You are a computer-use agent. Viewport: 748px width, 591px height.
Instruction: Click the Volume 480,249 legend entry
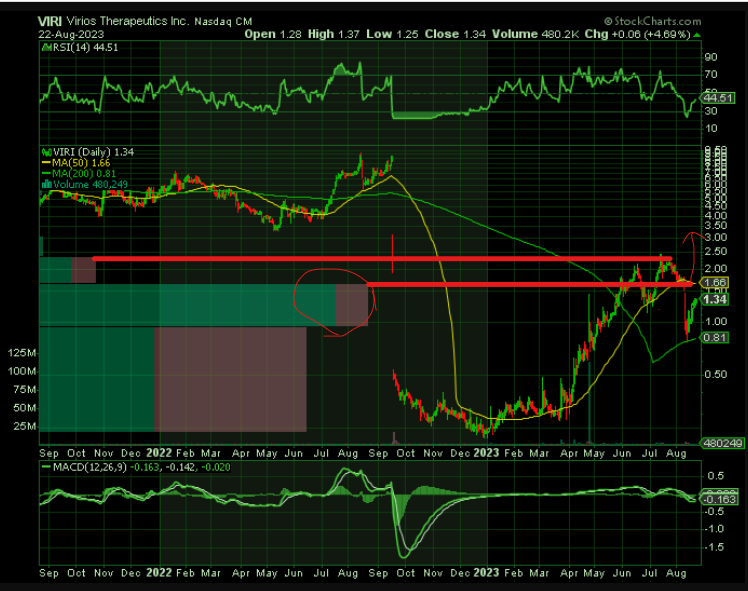(x=90, y=185)
